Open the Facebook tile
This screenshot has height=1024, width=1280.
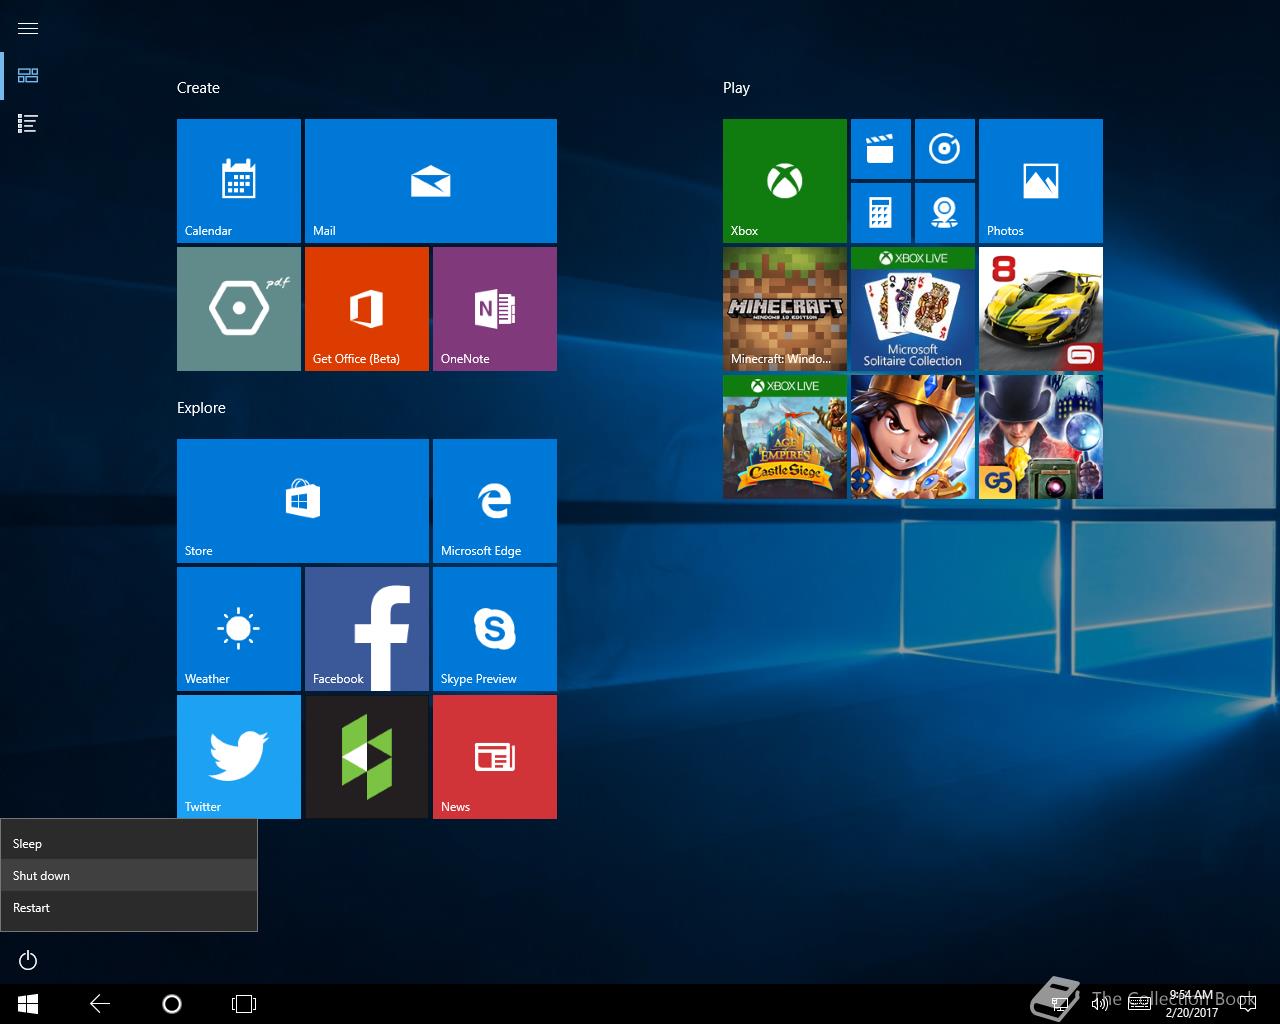367,629
